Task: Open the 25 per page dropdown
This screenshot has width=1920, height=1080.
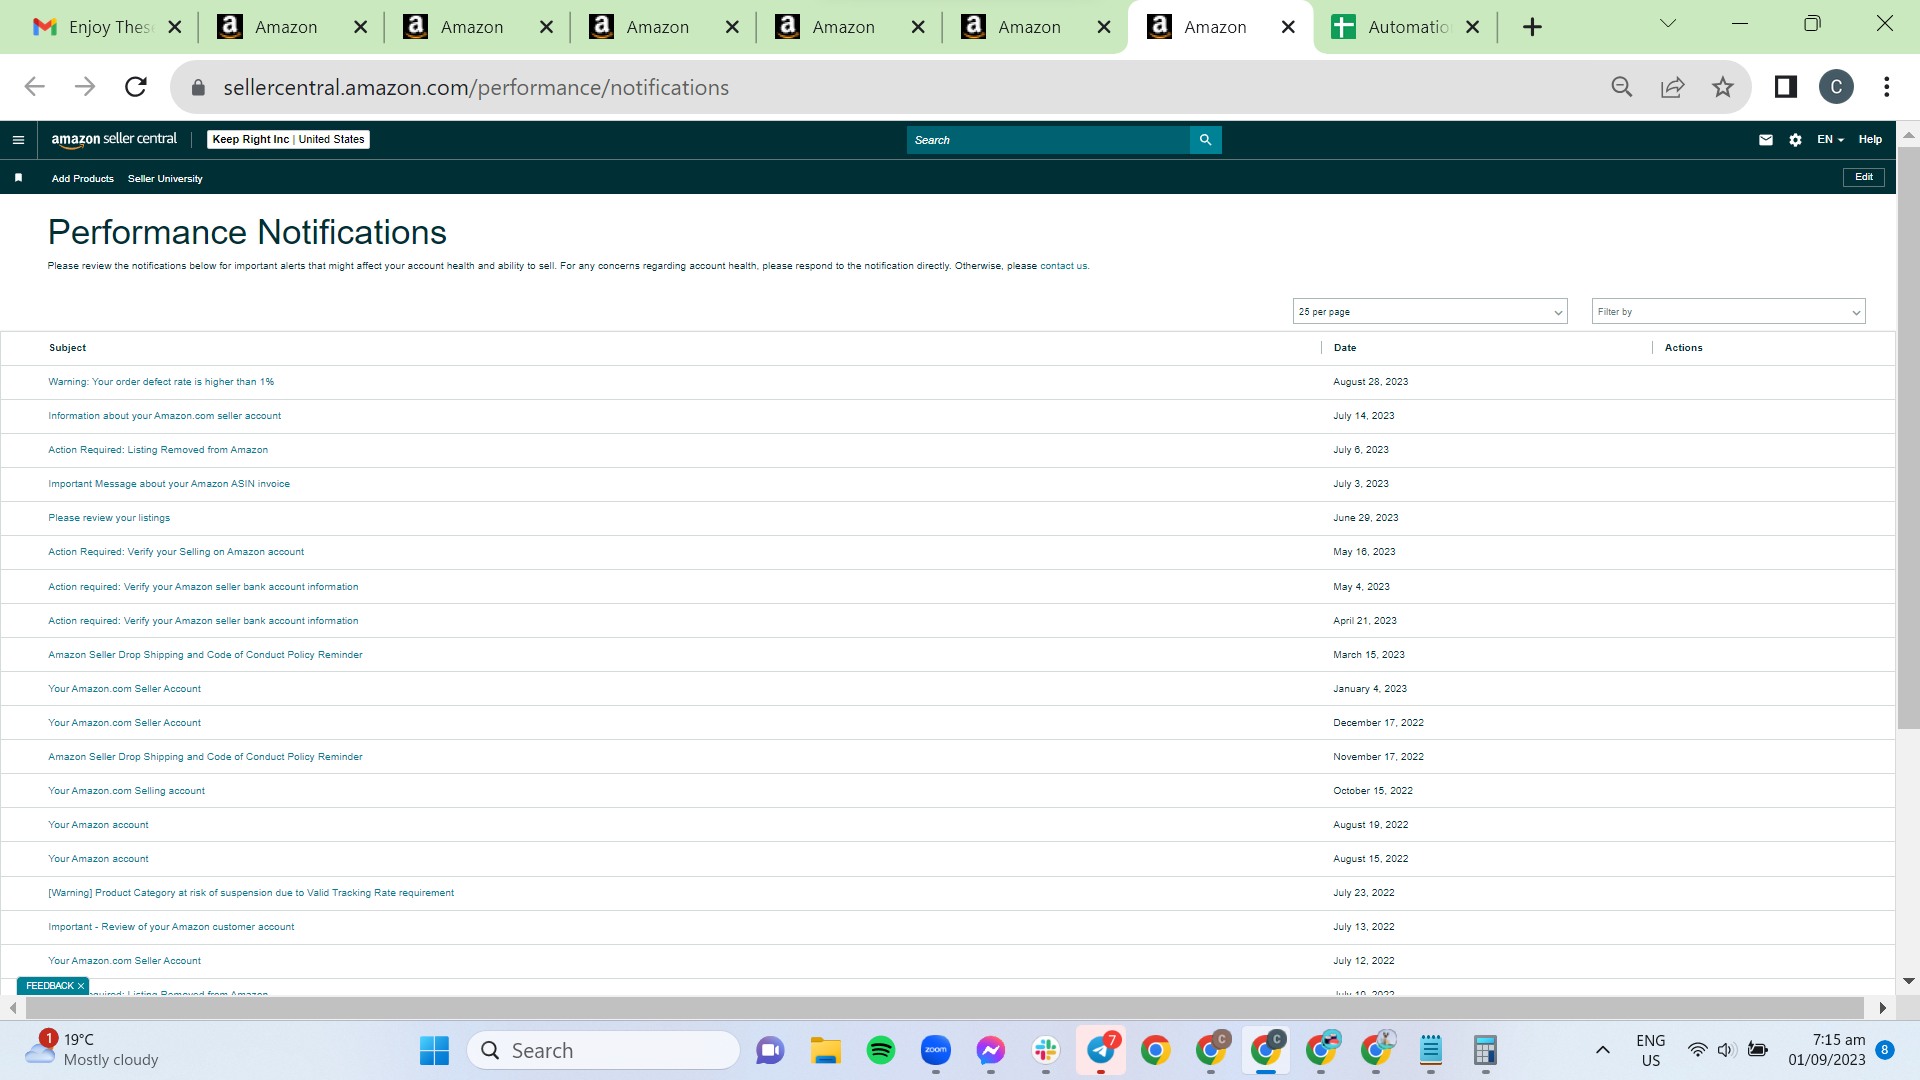Action: pyautogui.click(x=1430, y=312)
